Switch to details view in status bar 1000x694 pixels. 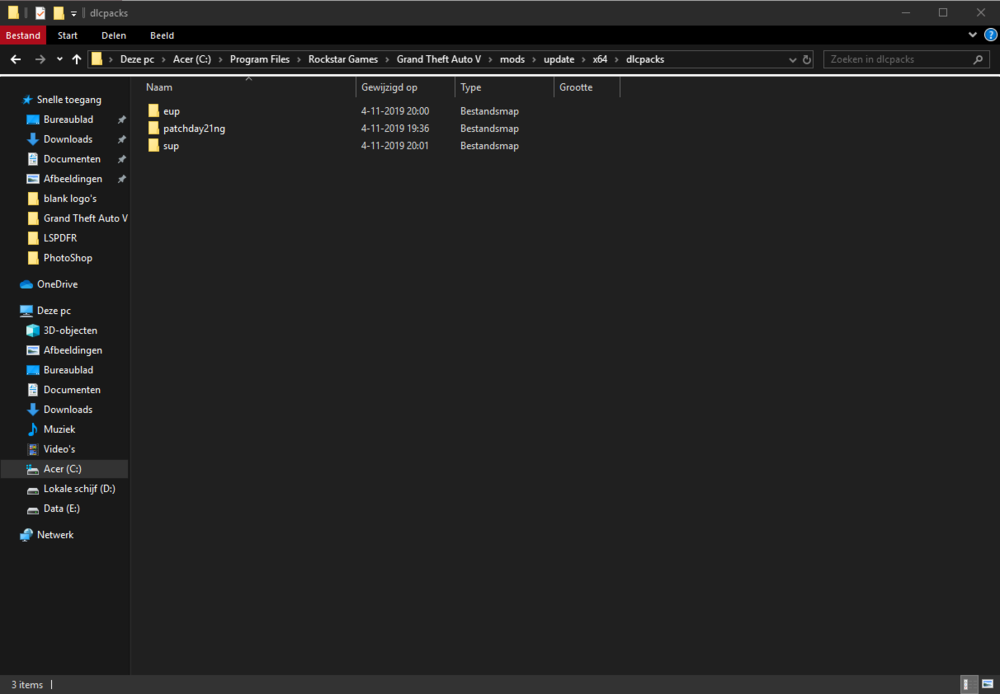tap(969, 684)
